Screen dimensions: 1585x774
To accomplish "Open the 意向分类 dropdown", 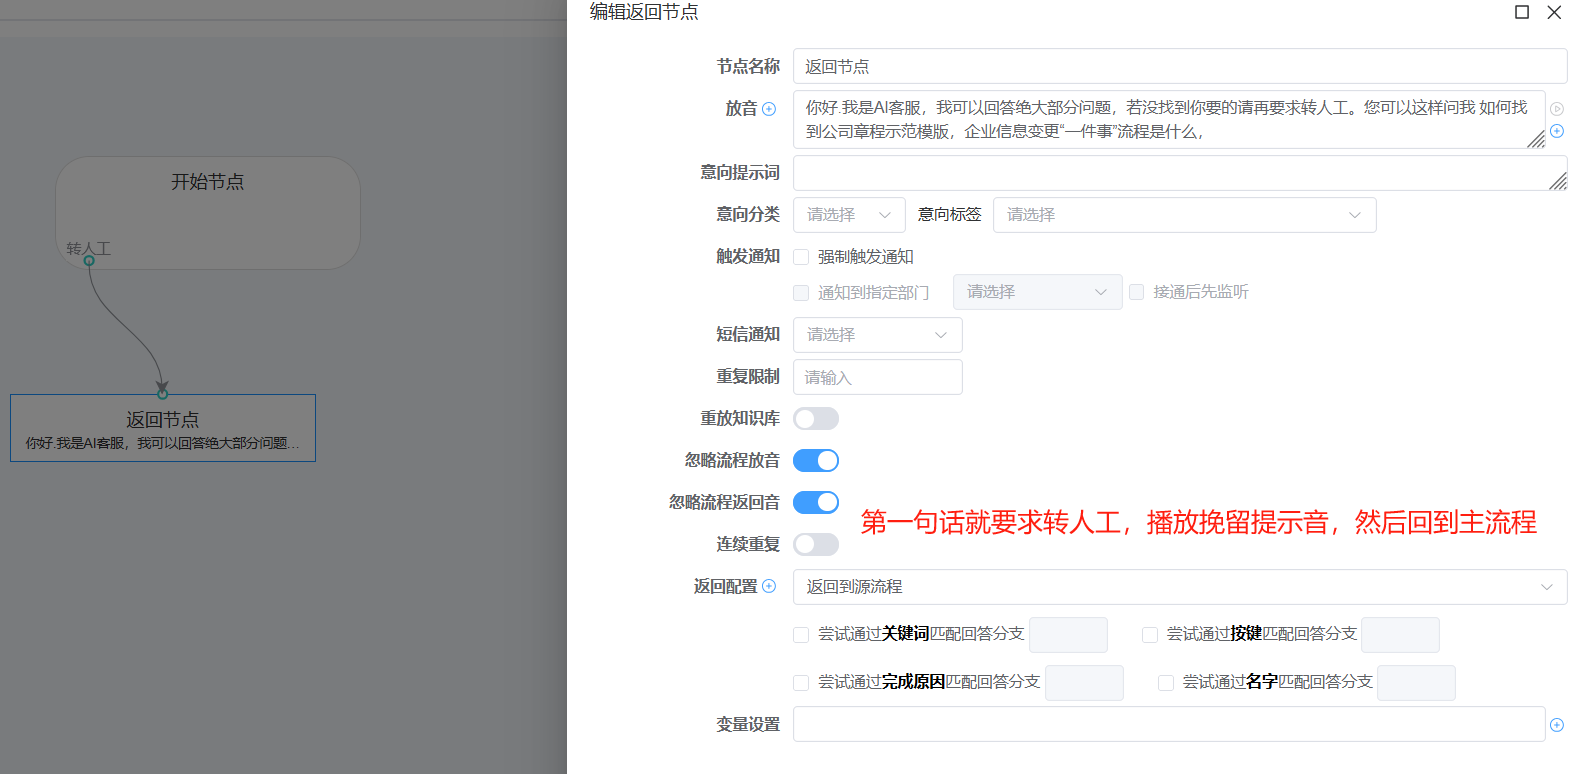I will [848, 215].
